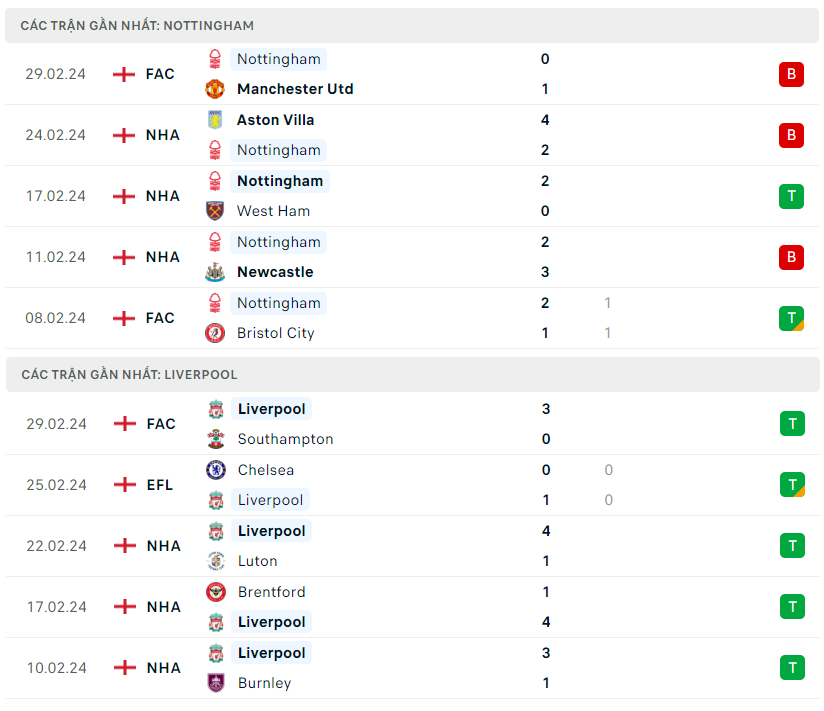Viewport: 824px width, 711px height.
Task: Click green T badge for Southampton match
Action: [791, 424]
